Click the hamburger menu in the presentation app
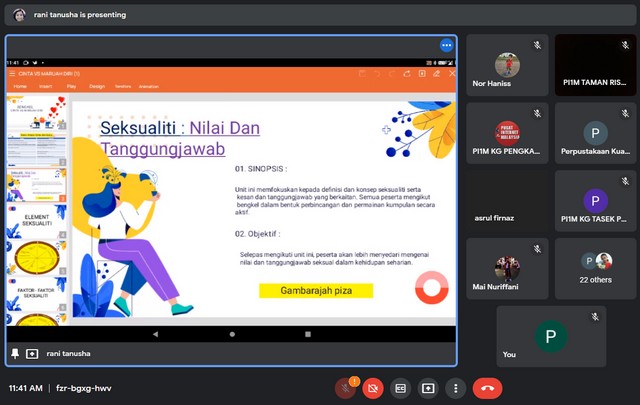The width and height of the screenshot is (640, 405). (x=12, y=74)
